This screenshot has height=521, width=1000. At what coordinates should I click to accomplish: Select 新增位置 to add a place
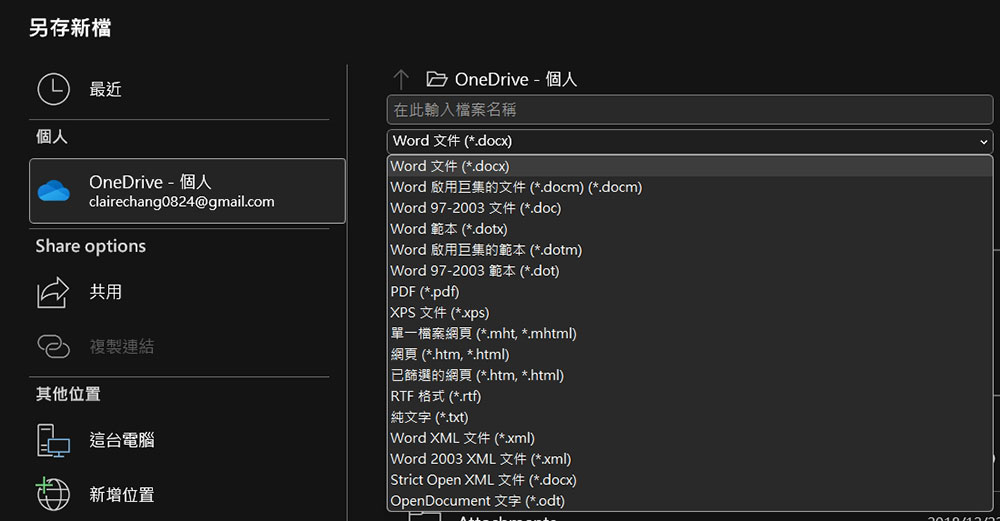click(122, 494)
